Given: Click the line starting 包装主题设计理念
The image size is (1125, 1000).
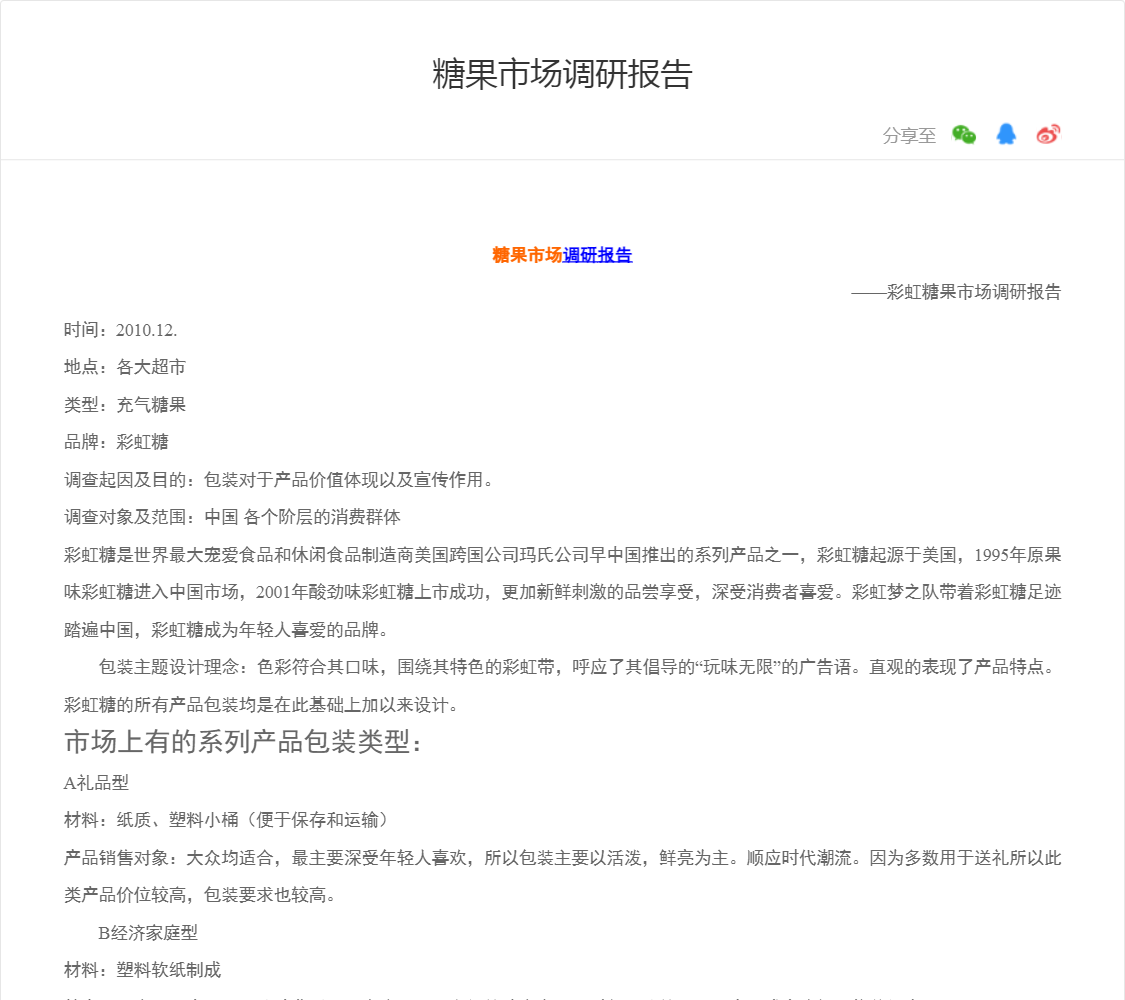Looking at the screenshot, I should 578,667.
